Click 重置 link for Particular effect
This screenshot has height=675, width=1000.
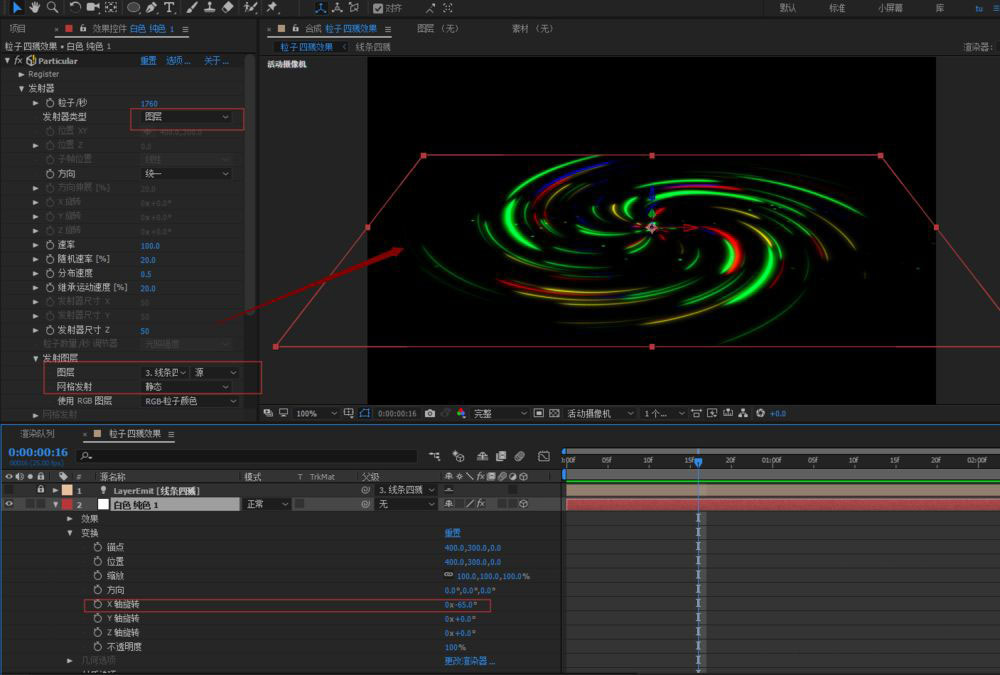pyautogui.click(x=148, y=61)
